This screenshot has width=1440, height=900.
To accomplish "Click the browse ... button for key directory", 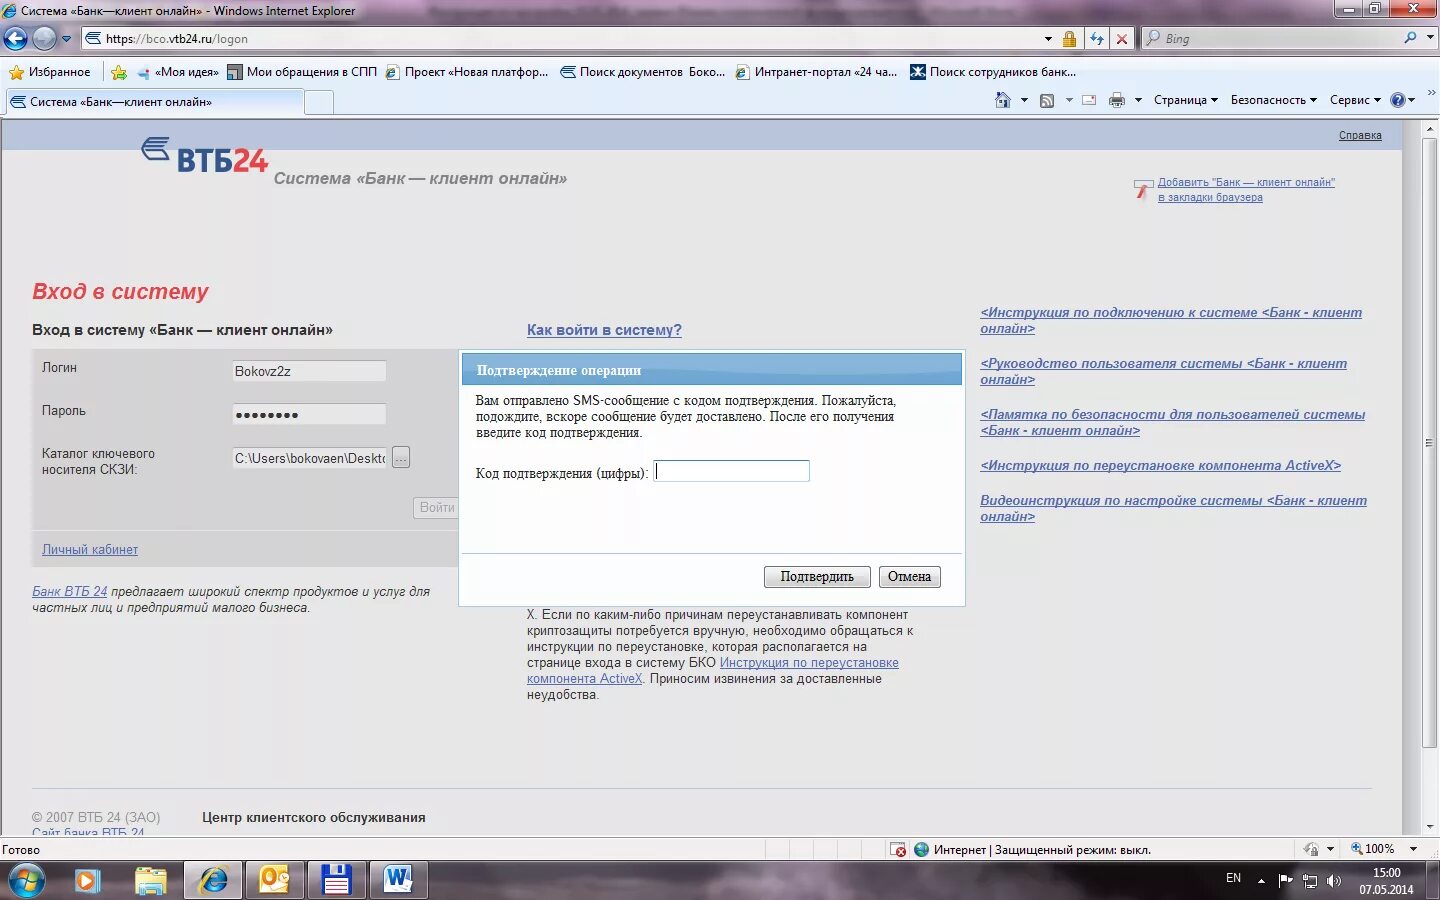I will [x=401, y=458].
